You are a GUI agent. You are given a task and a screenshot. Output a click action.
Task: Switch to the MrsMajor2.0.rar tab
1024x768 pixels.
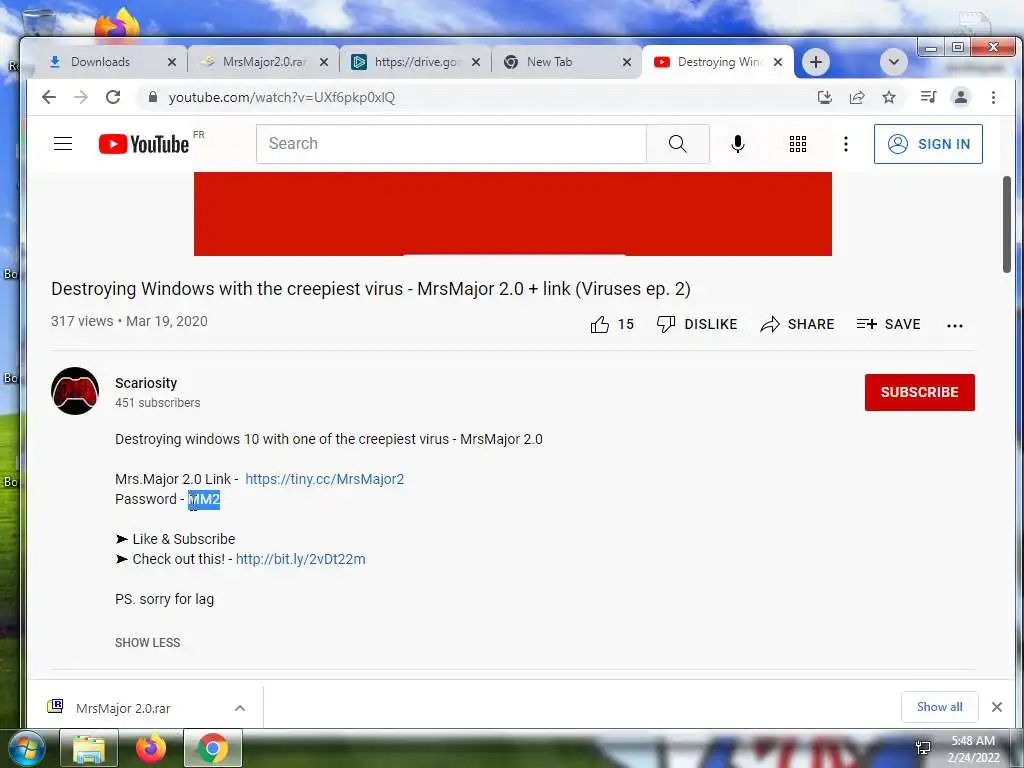pos(263,62)
